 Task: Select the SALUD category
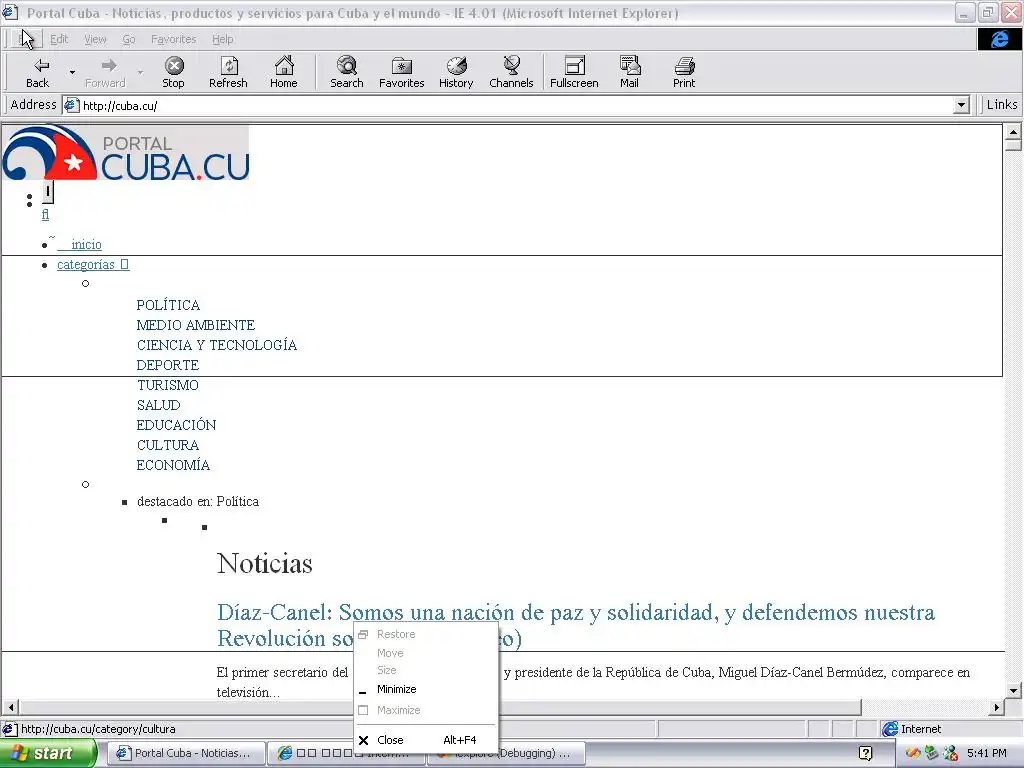[x=158, y=405]
